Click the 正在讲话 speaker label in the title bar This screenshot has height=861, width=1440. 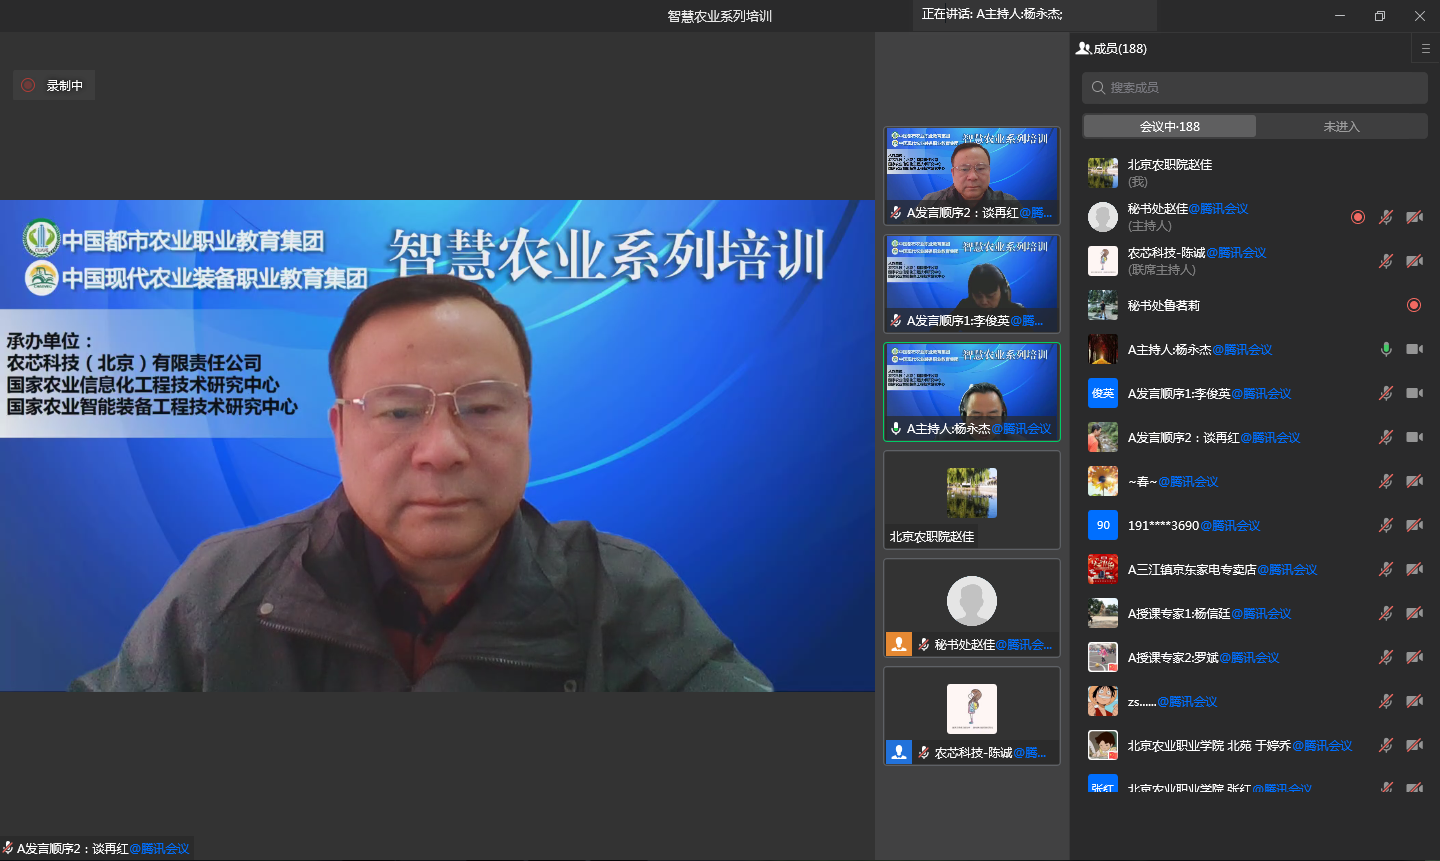(992, 14)
